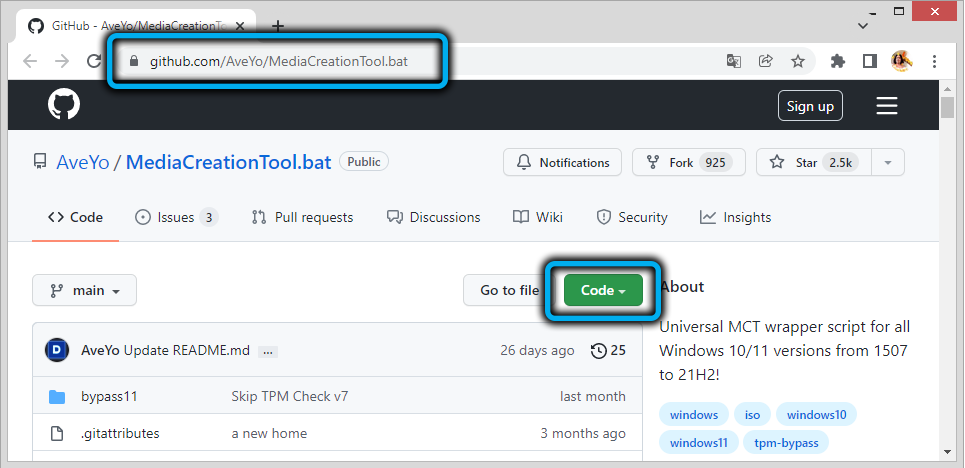Bookmark this page with star icon
The image size is (965, 468).
click(797, 61)
